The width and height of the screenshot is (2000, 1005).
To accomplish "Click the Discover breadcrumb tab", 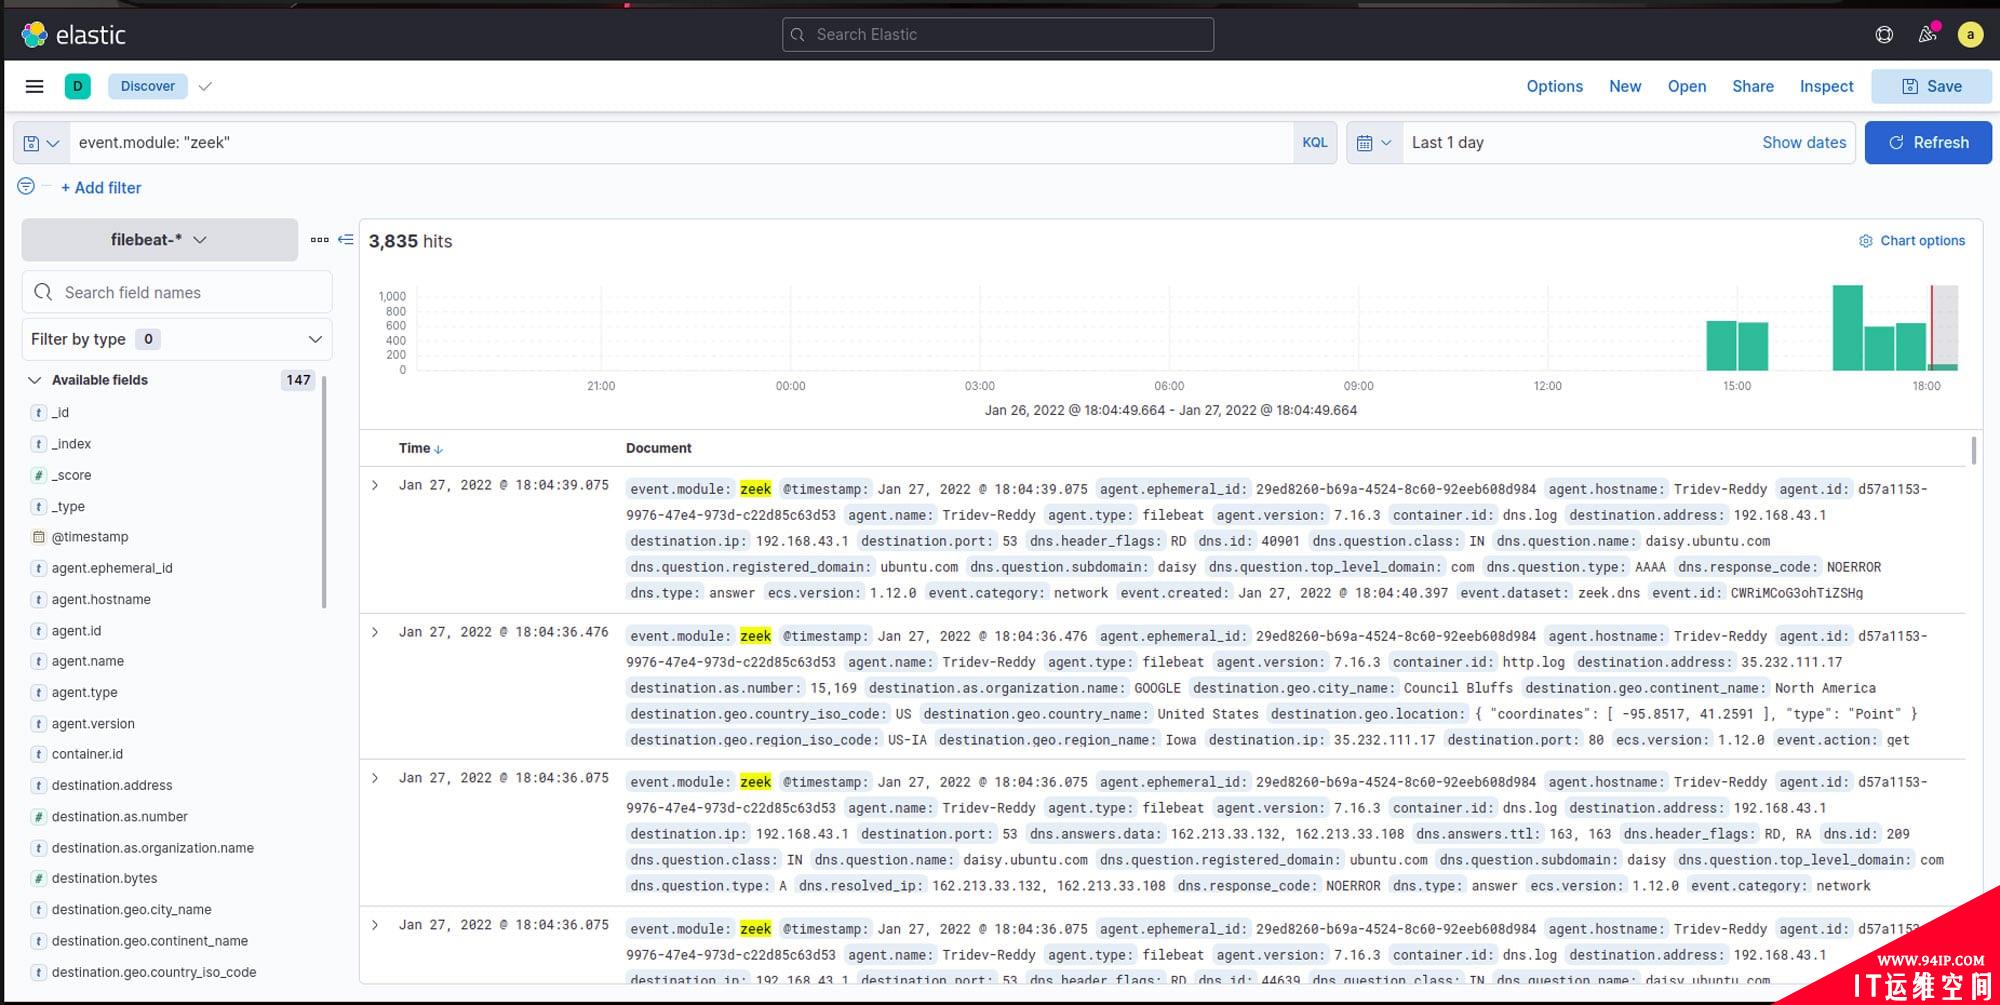I will pos(148,86).
